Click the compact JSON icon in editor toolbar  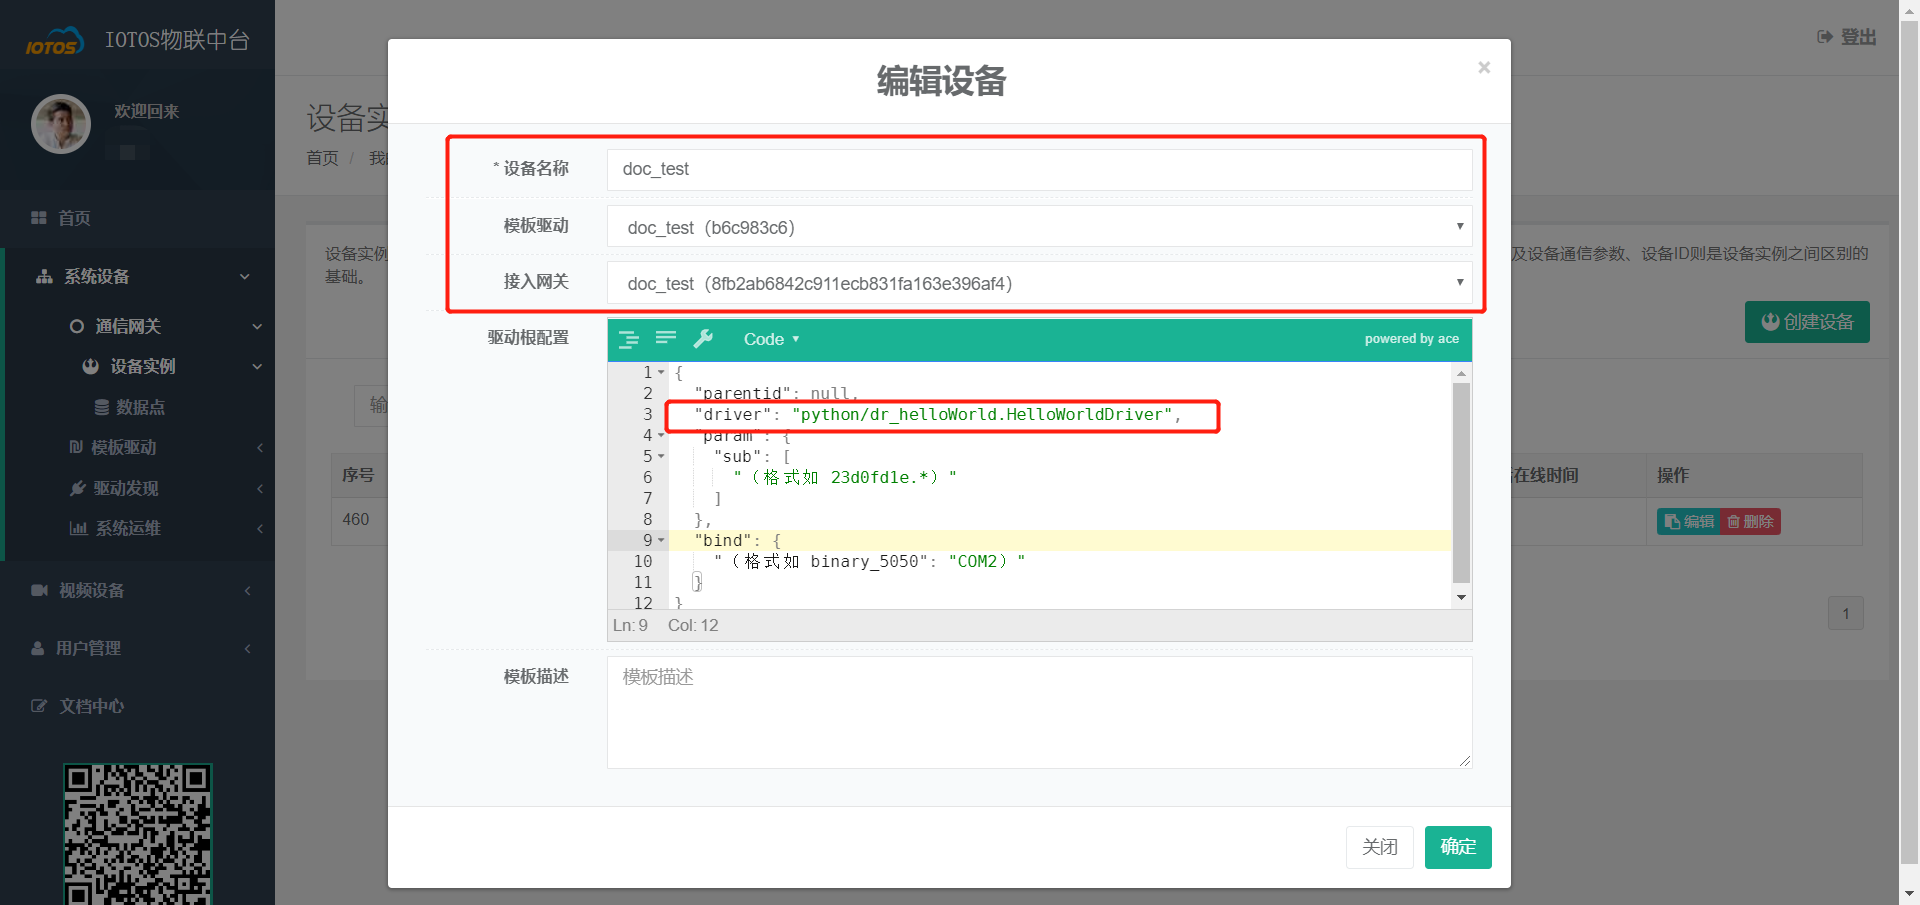[666, 338]
